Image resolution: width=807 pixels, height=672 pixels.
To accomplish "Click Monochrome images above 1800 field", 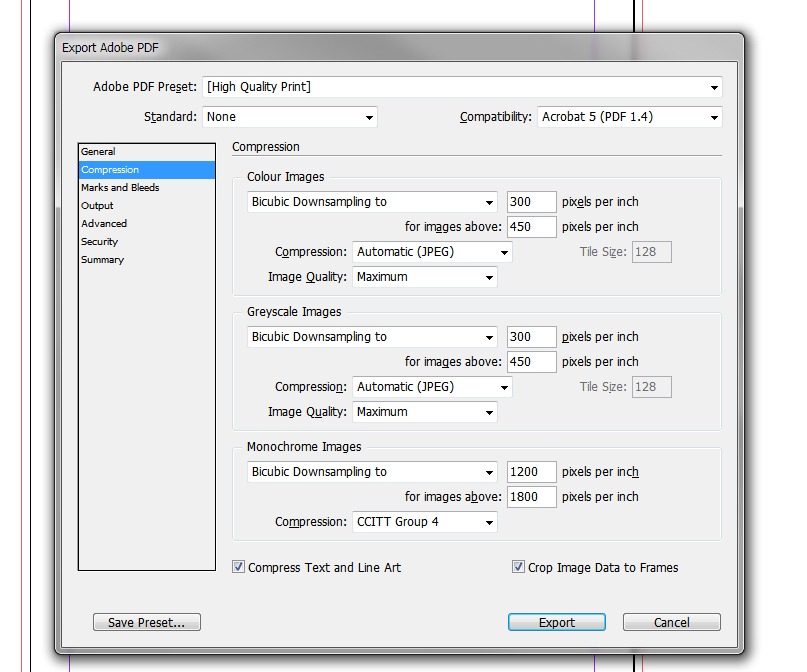I will pyautogui.click(x=532, y=497).
